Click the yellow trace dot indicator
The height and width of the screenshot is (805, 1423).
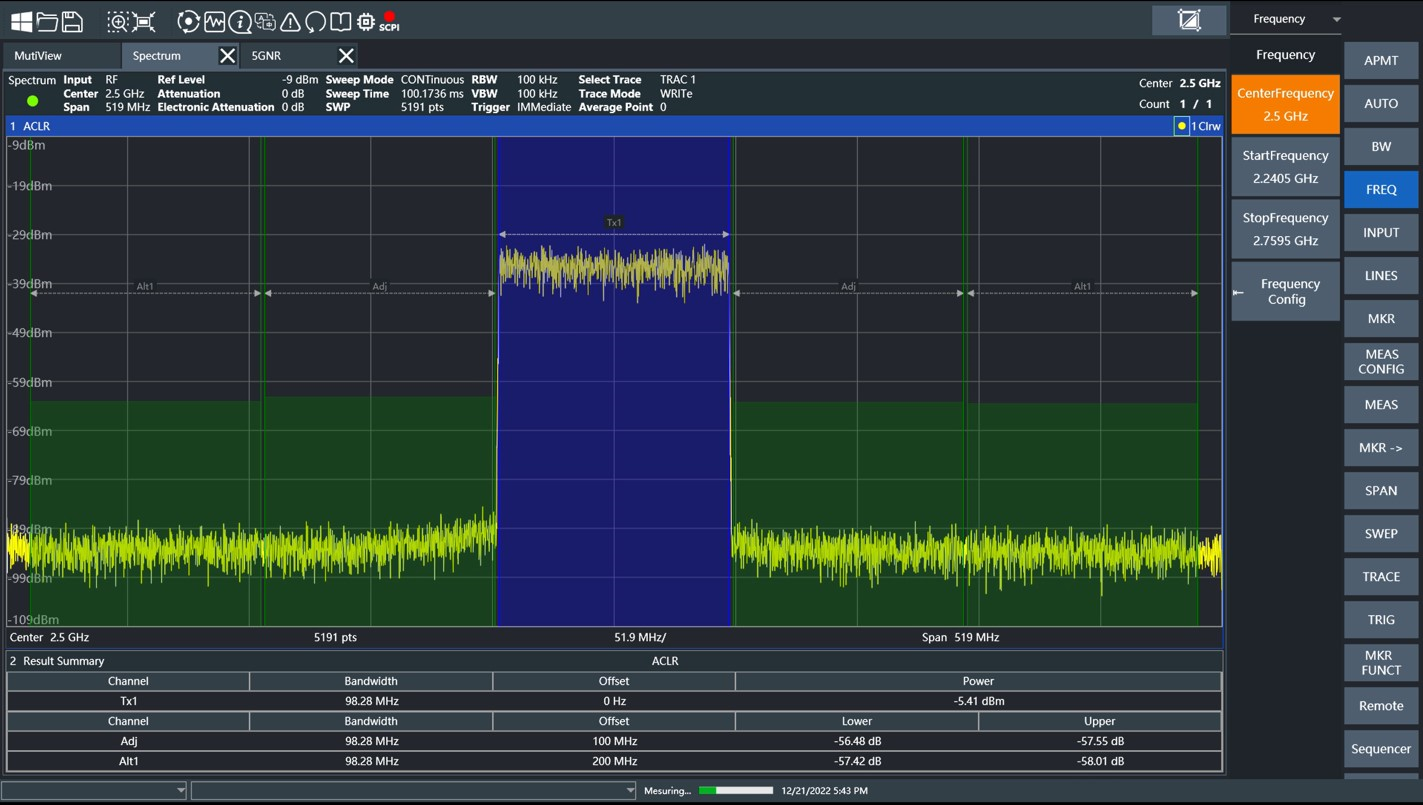1182,126
